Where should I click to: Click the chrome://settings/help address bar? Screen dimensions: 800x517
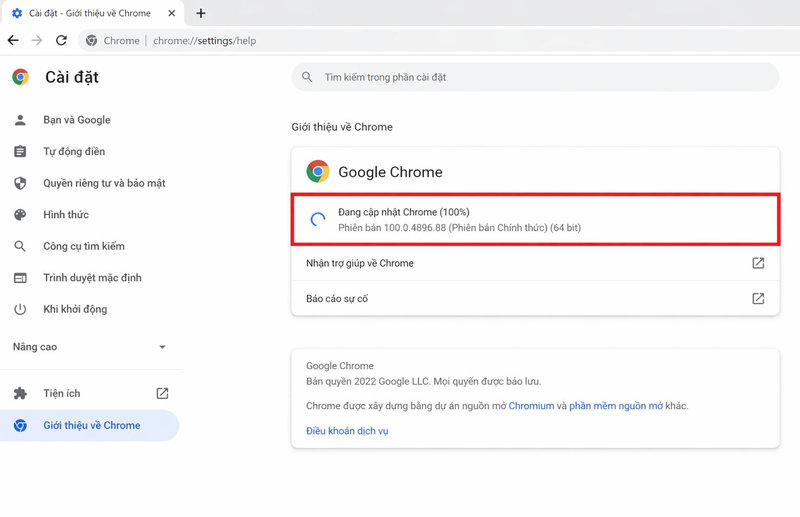click(439, 40)
